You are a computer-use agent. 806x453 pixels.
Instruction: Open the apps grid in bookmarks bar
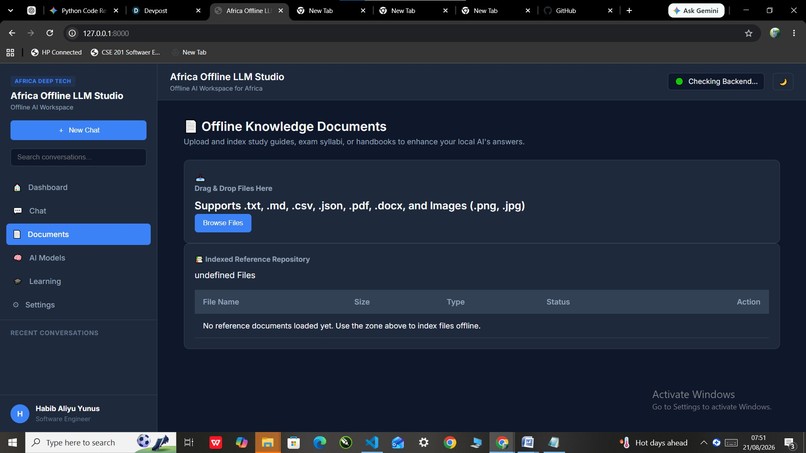click(10, 52)
